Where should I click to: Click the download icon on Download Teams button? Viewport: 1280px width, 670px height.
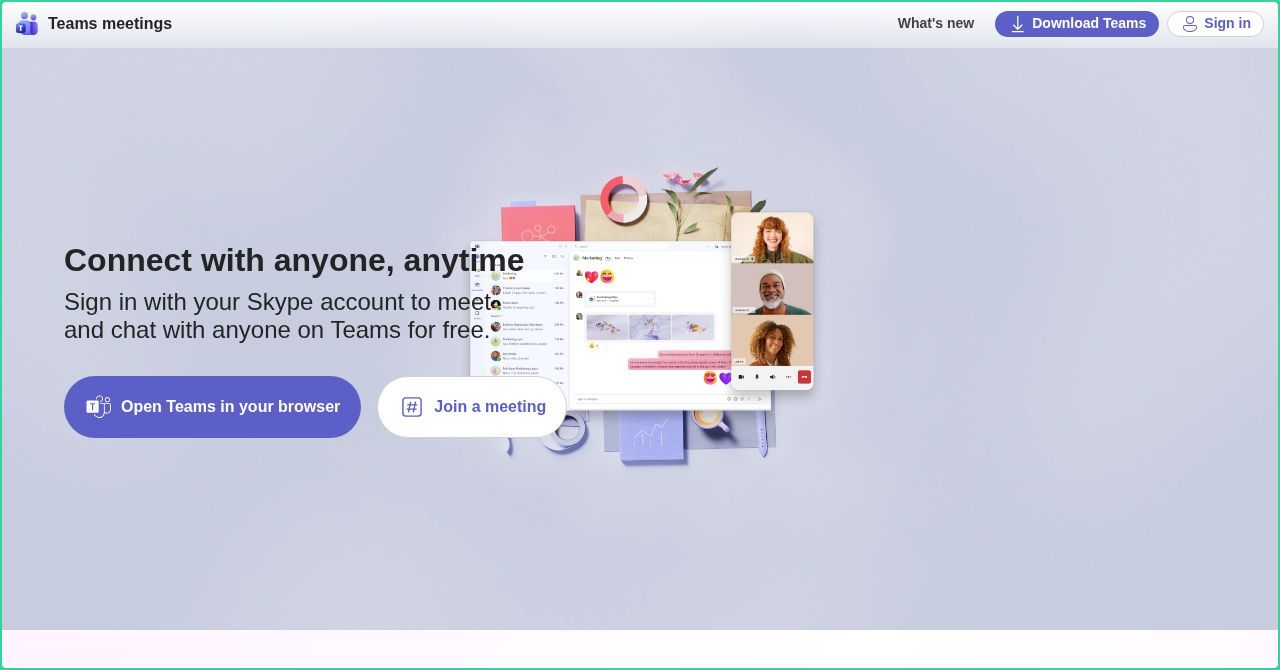click(x=1017, y=24)
